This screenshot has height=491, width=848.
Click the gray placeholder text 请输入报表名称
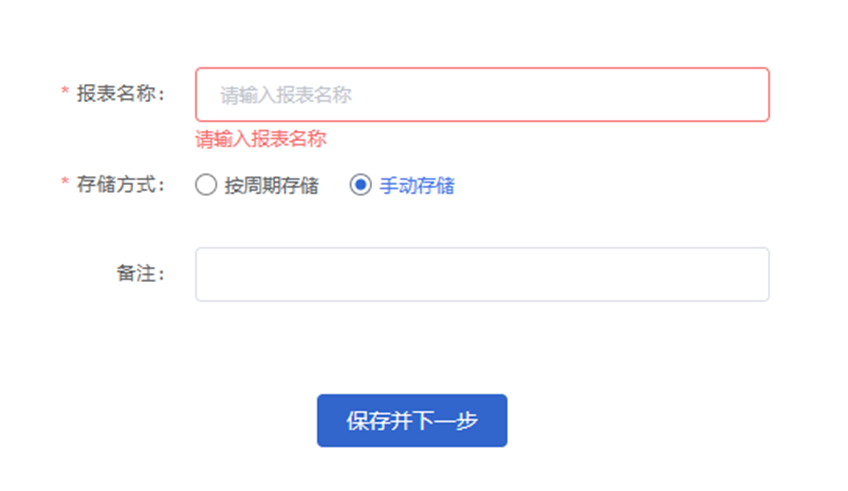(286, 95)
